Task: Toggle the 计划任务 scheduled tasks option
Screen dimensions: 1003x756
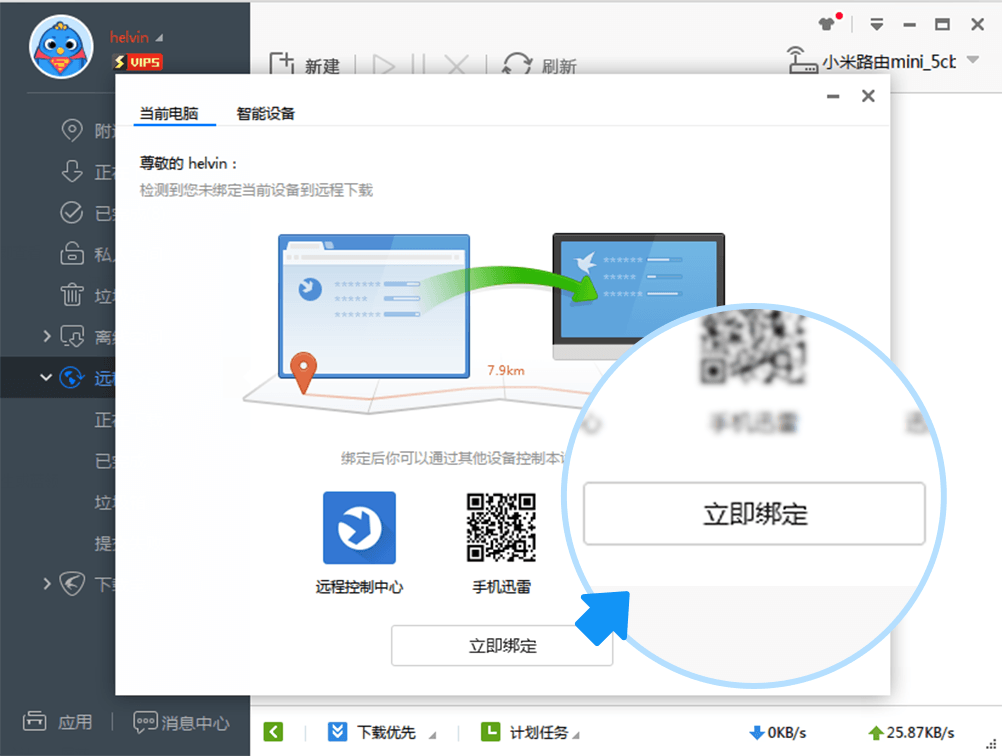Action: pos(537,731)
